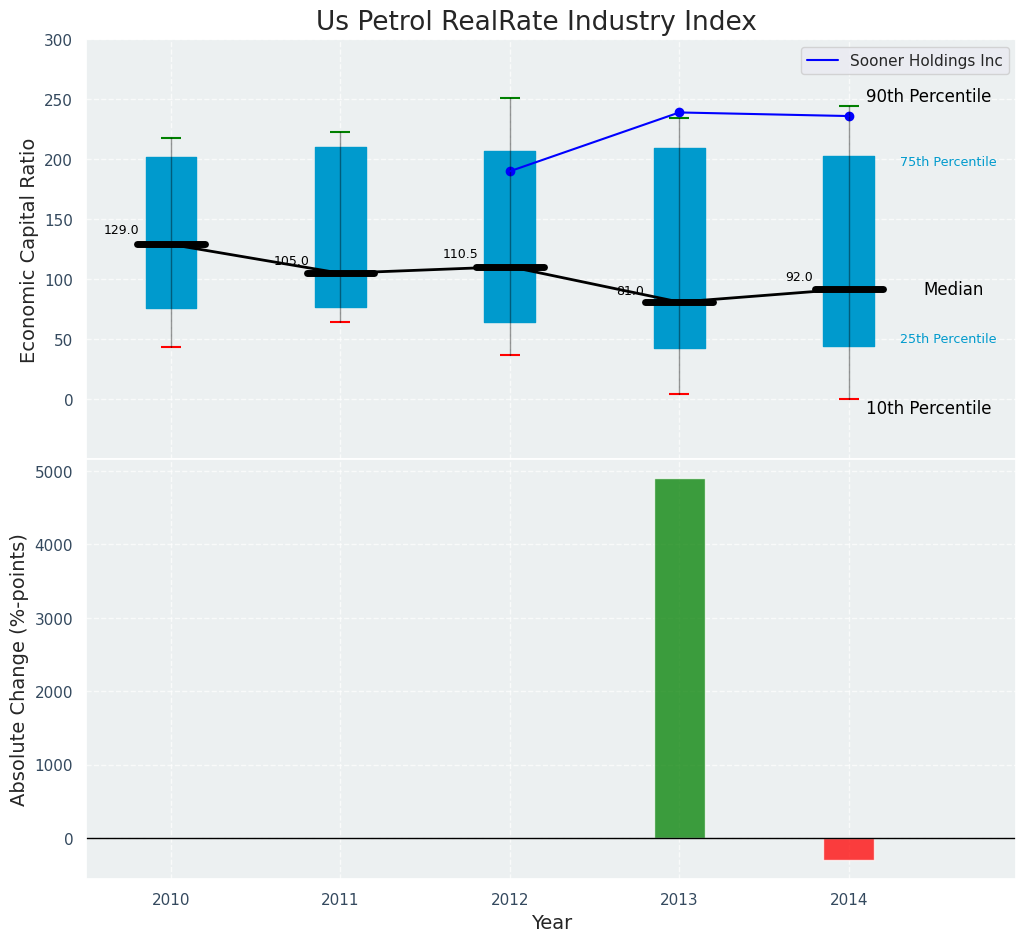Click the green 2013 absolute change bar
The image size is (1026, 942).
[x=679, y=658]
